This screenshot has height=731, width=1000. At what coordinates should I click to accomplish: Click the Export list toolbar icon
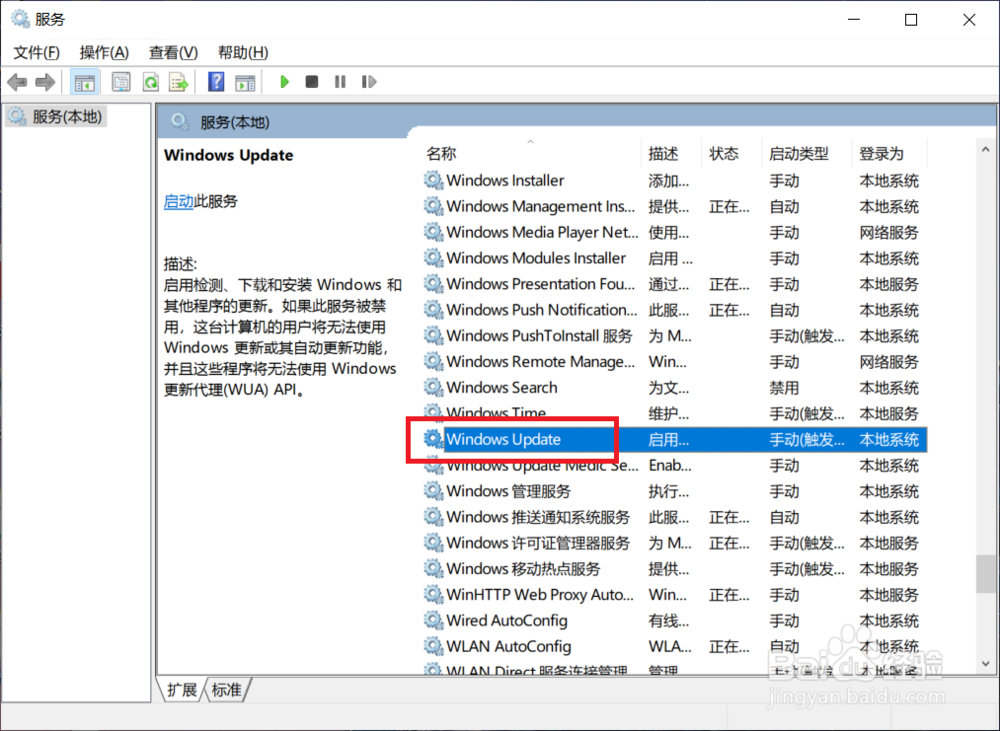click(179, 82)
